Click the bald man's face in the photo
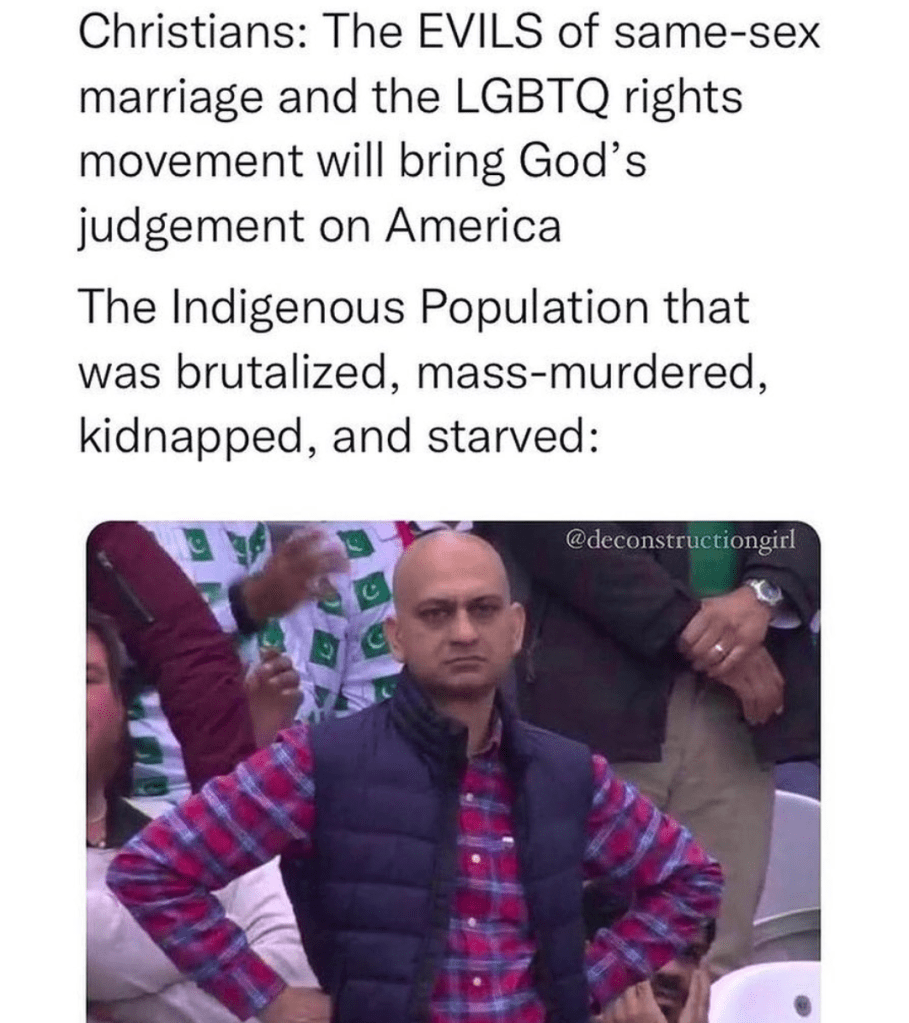 pos(459,620)
